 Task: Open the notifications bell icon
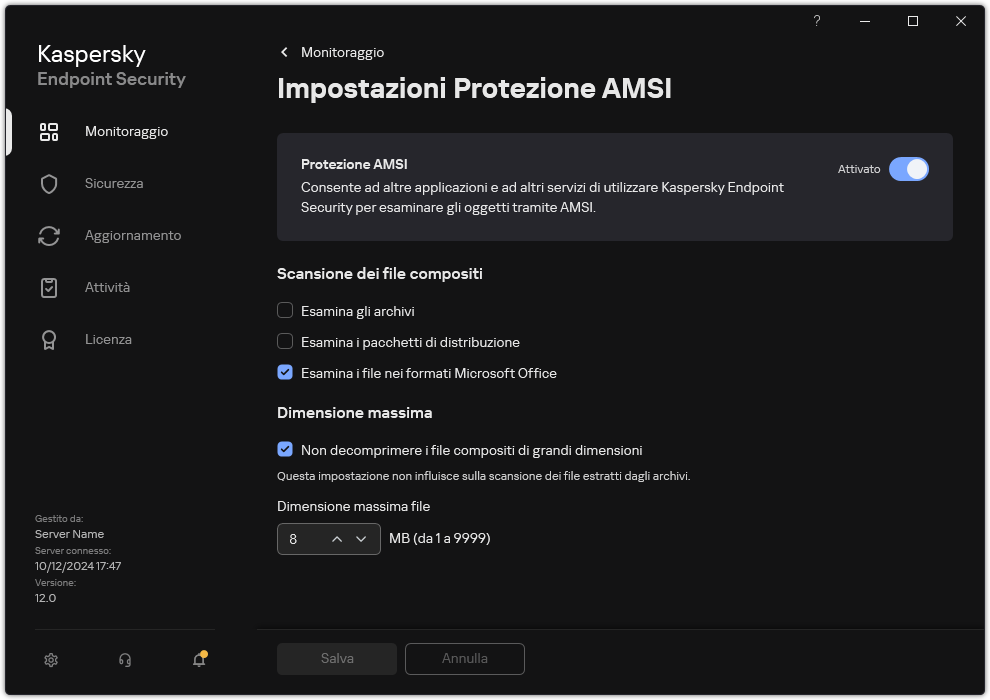pyautogui.click(x=198, y=659)
